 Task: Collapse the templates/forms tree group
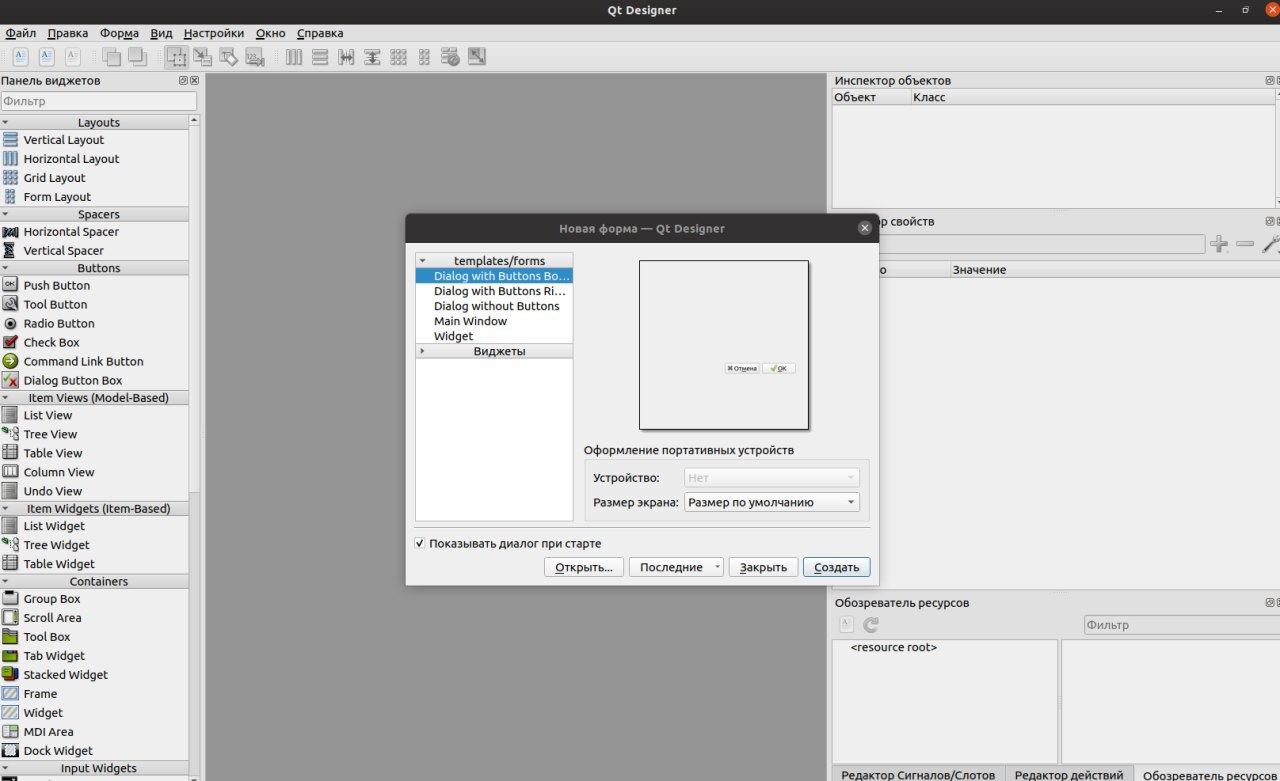point(422,261)
